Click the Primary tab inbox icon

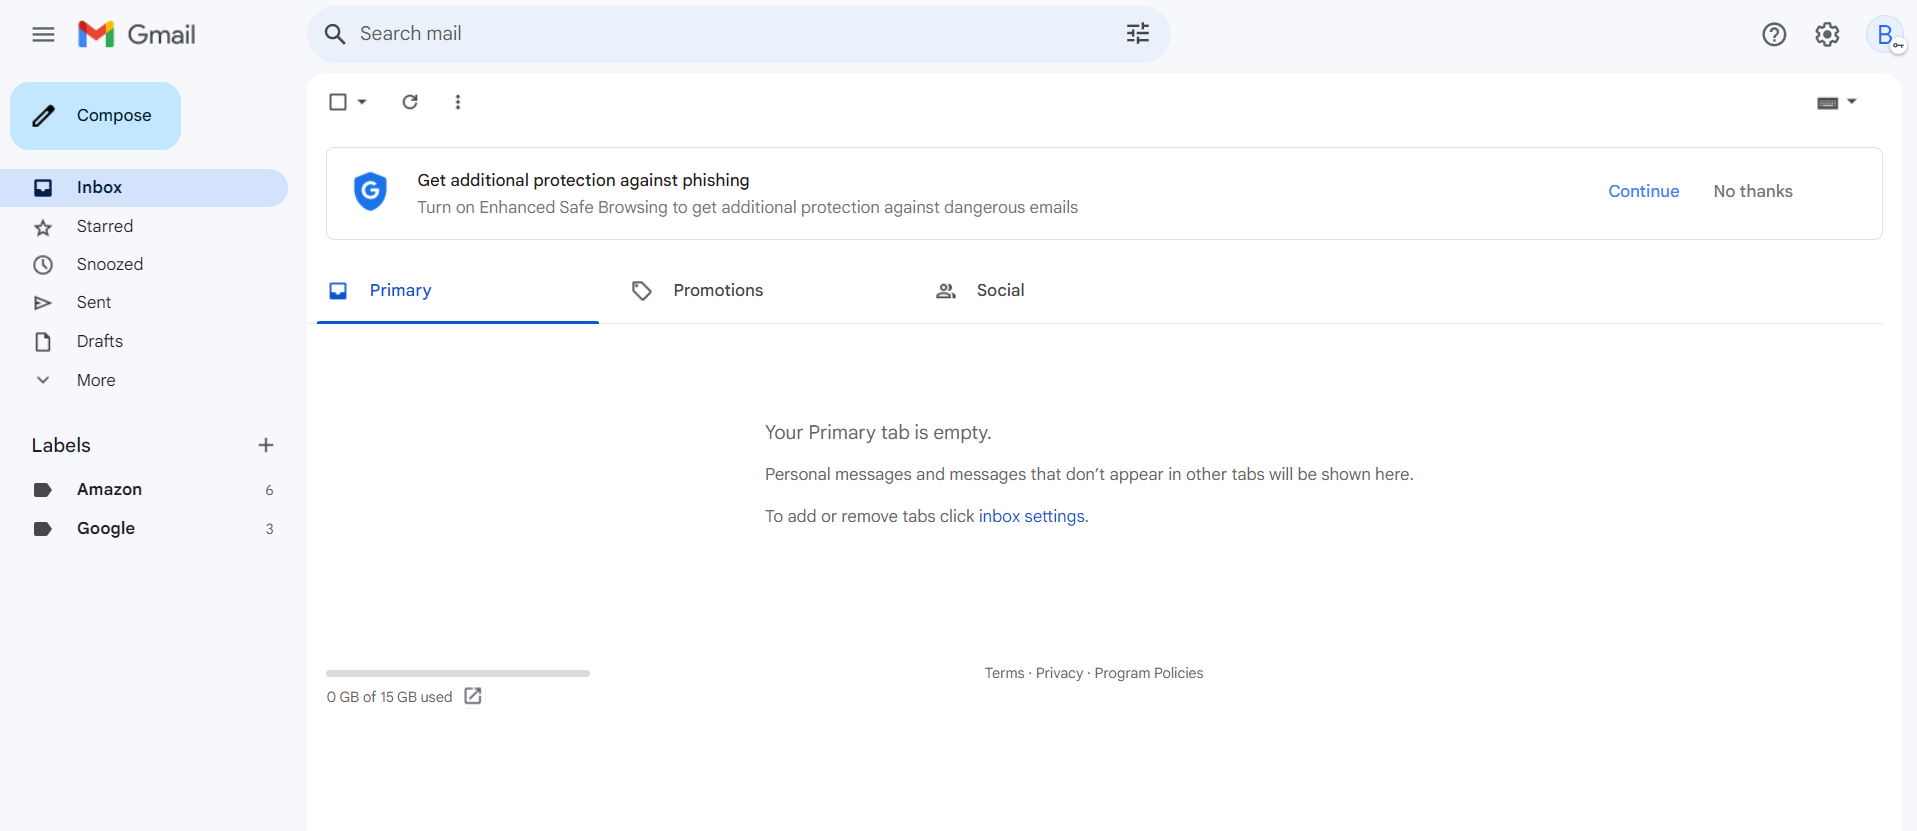point(338,291)
